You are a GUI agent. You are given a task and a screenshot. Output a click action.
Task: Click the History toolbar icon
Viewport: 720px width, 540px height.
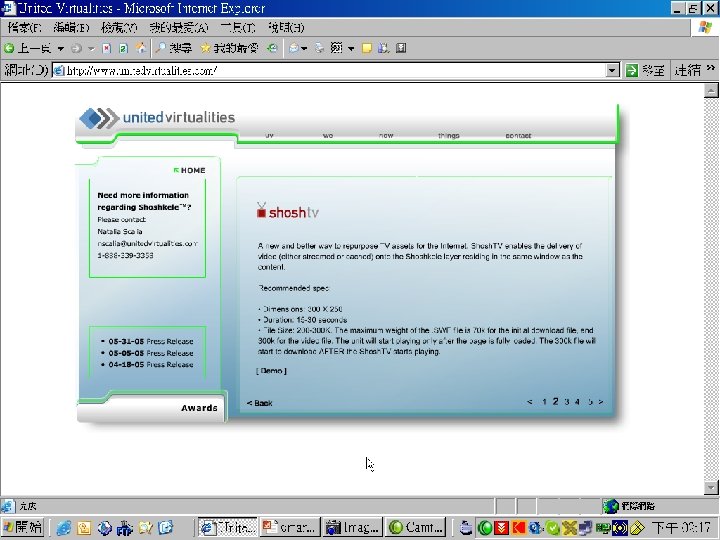coord(272,48)
